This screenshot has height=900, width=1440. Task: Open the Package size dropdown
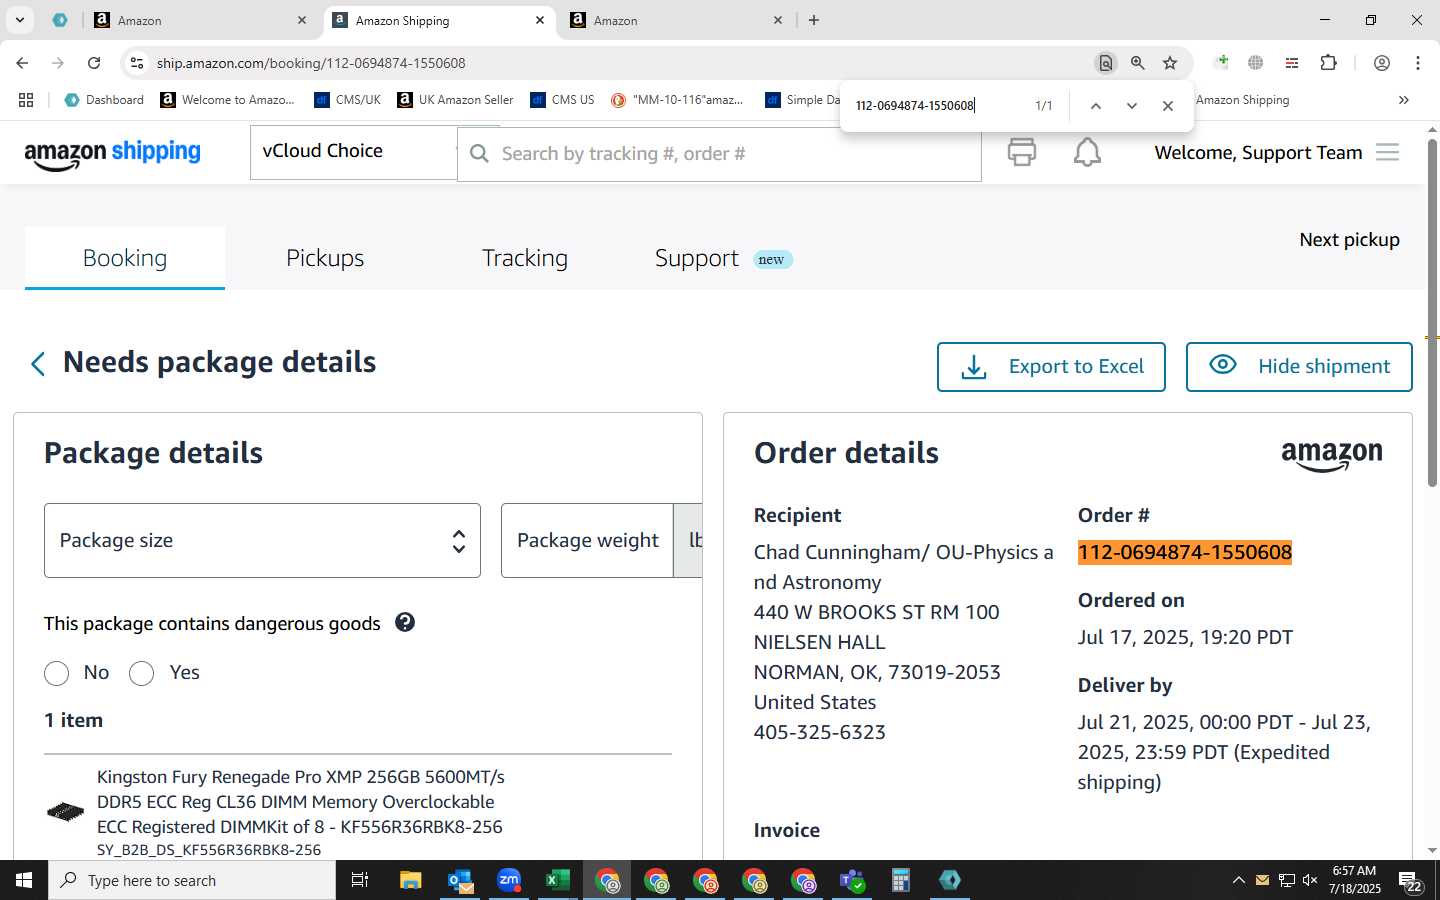pos(262,540)
